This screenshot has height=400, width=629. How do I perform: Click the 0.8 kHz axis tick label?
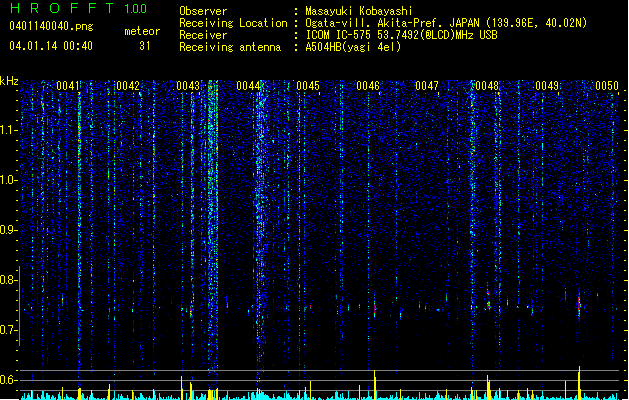[8, 280]
